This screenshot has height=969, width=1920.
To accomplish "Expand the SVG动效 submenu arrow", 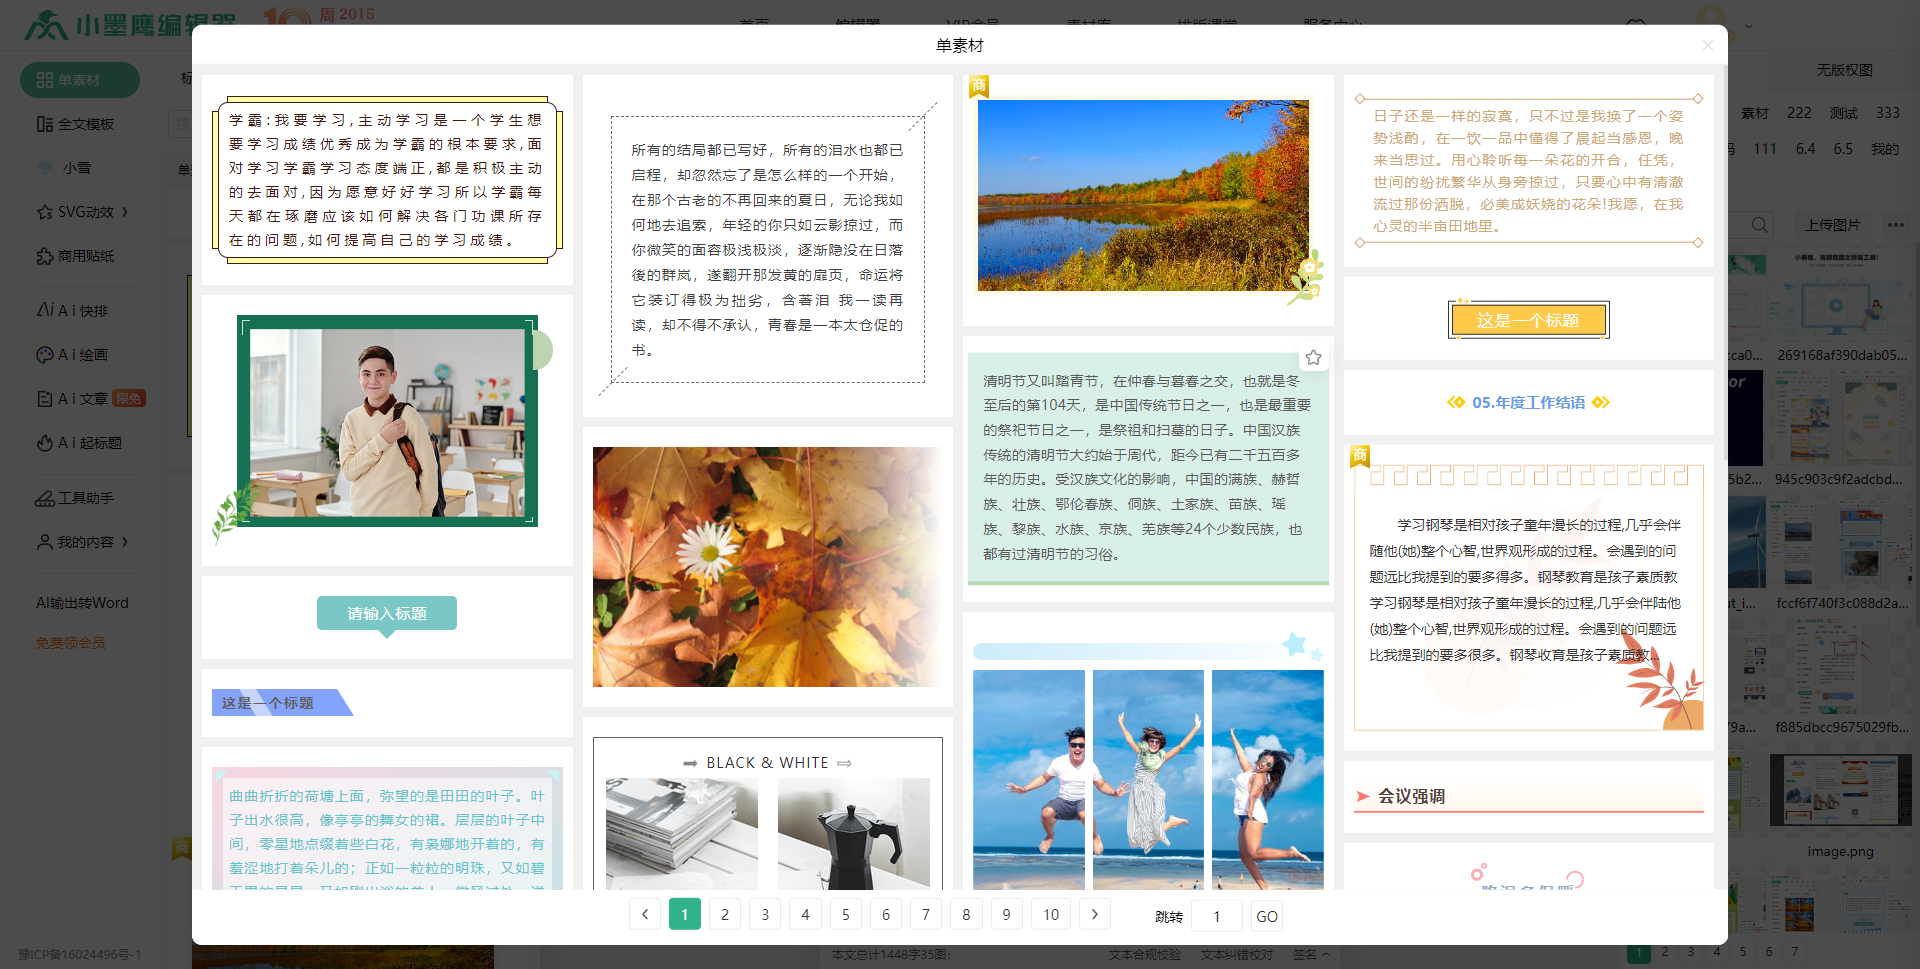I will point(126,212).
